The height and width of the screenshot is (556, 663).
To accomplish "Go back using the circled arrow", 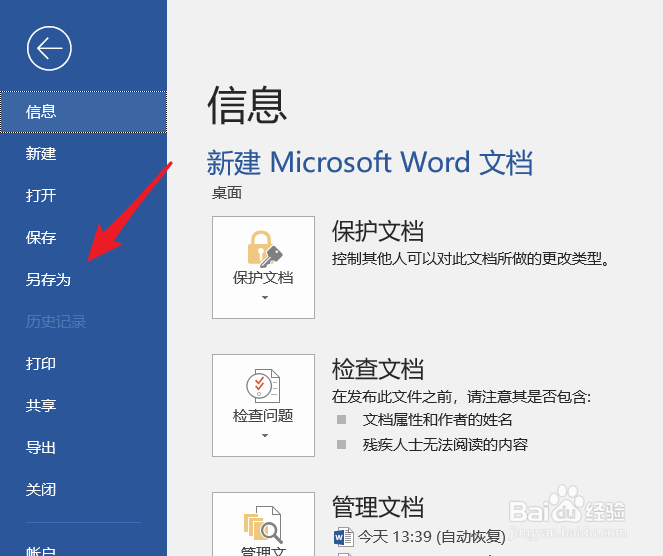I will click(49, 48).
